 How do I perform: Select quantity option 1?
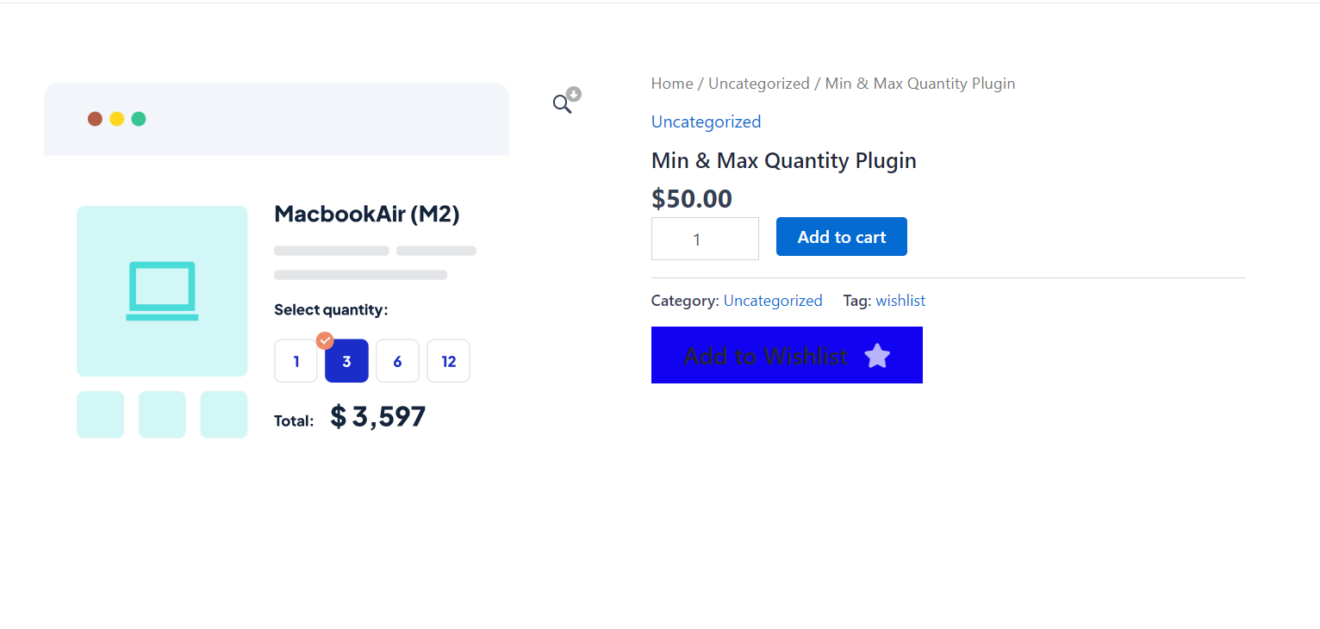click(296, 361)
